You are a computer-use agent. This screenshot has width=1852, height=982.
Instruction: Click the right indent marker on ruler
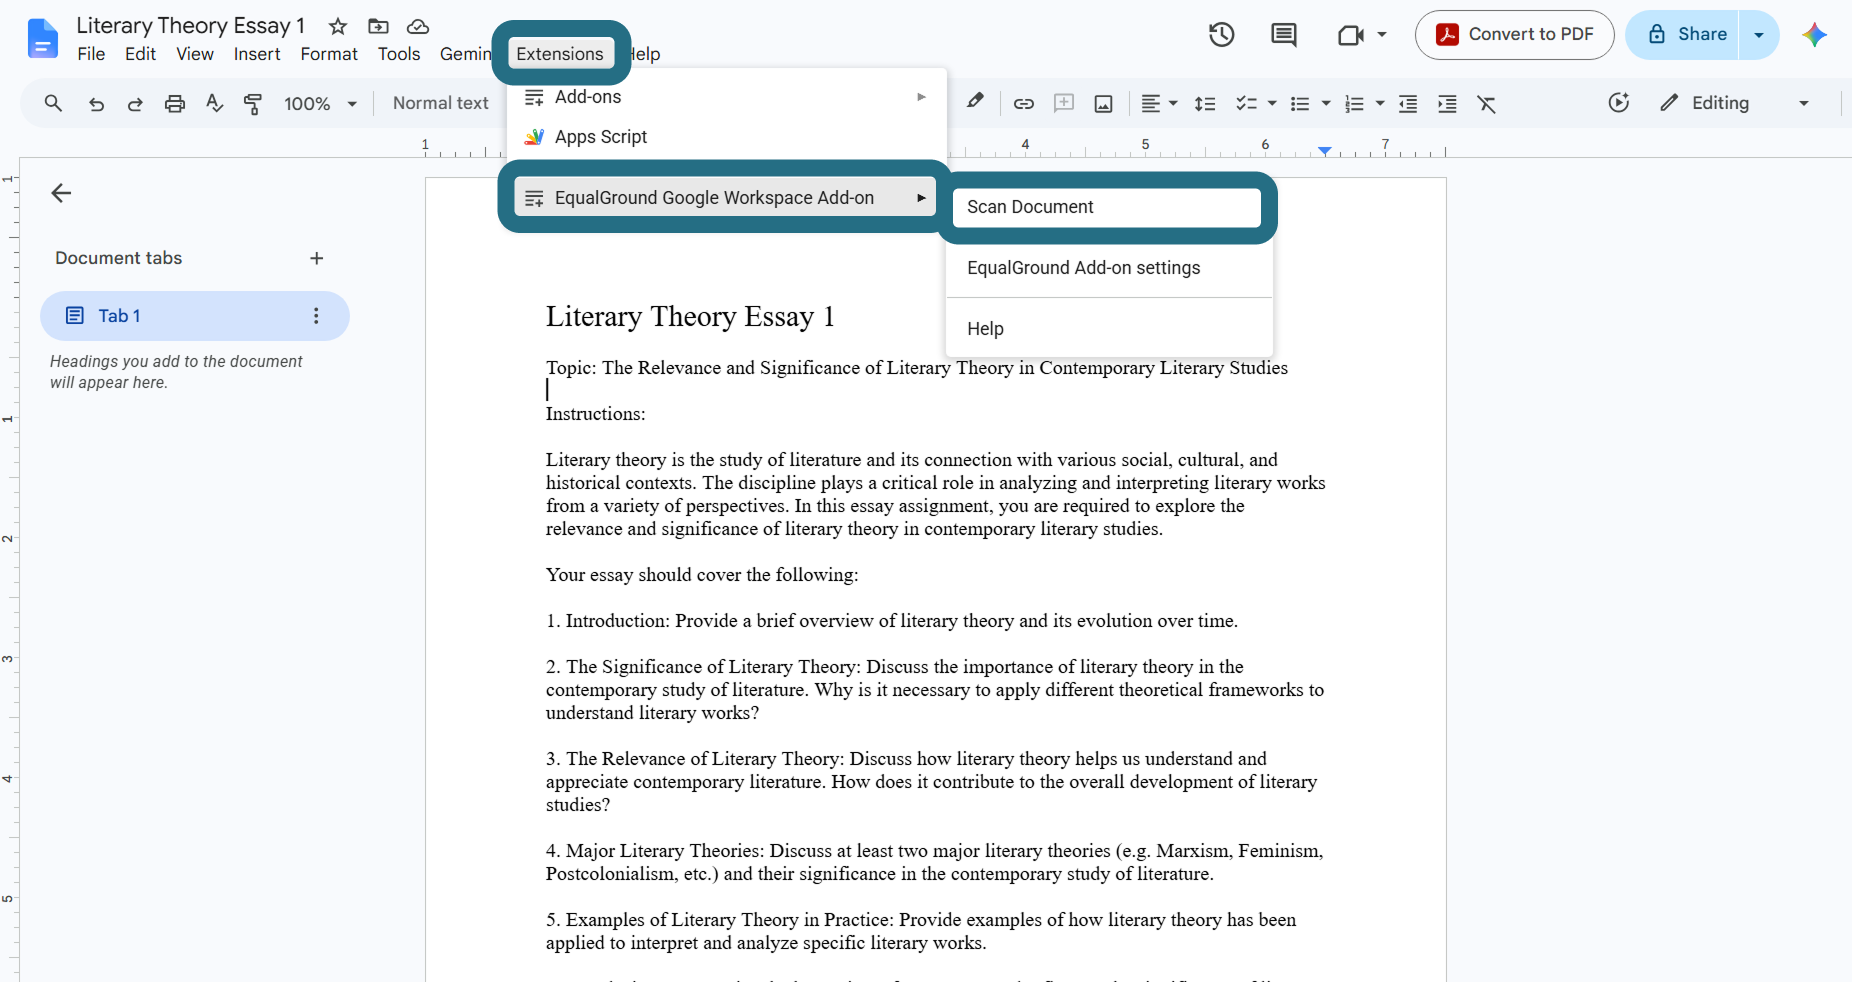click(x=1324, y=151)
